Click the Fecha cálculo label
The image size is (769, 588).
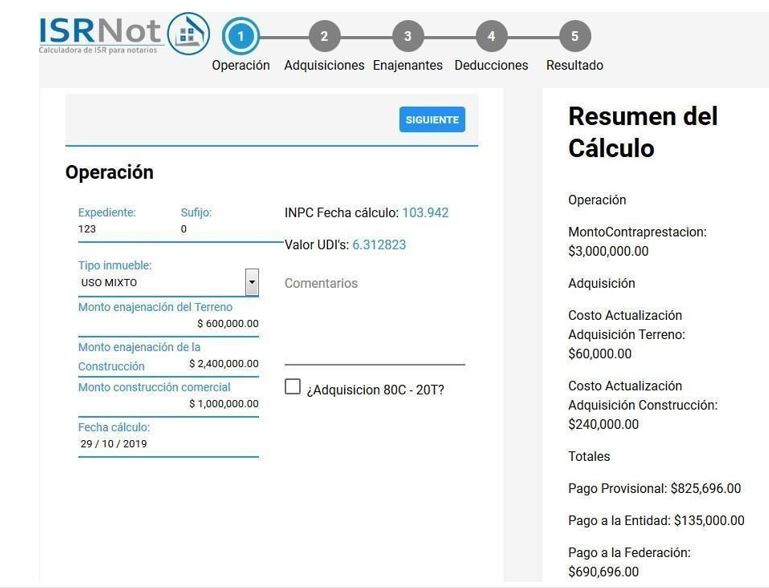tap(114, 428)
